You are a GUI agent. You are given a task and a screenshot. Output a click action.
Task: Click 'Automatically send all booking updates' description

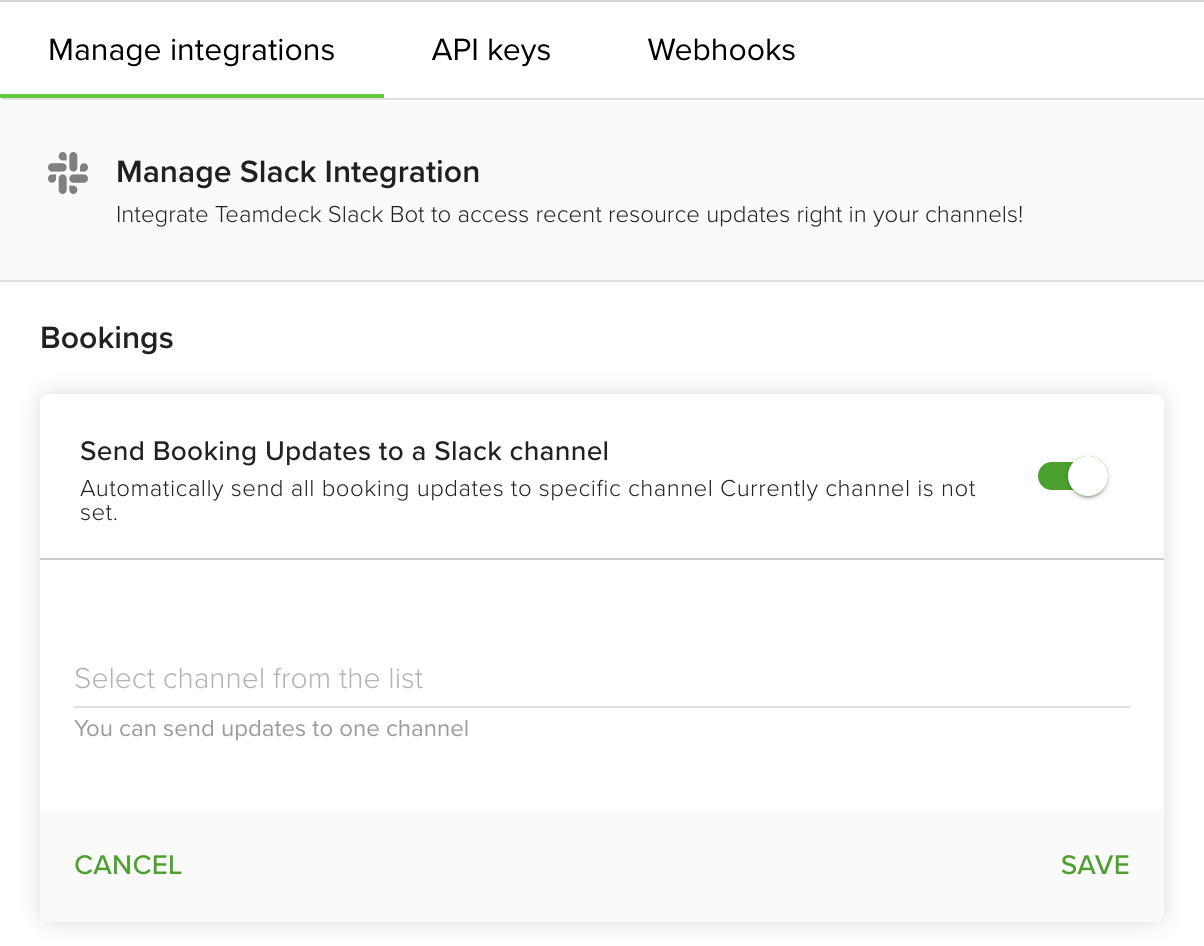coord(528,502)
